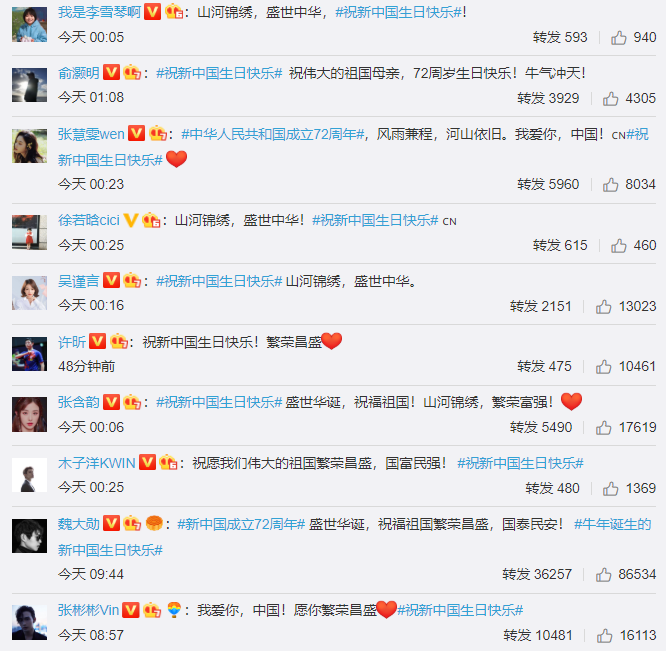Viewport: 666px width, 651px height.
Task: Visit 徐若晗cici's profile name link
Action: pos(89,220)
